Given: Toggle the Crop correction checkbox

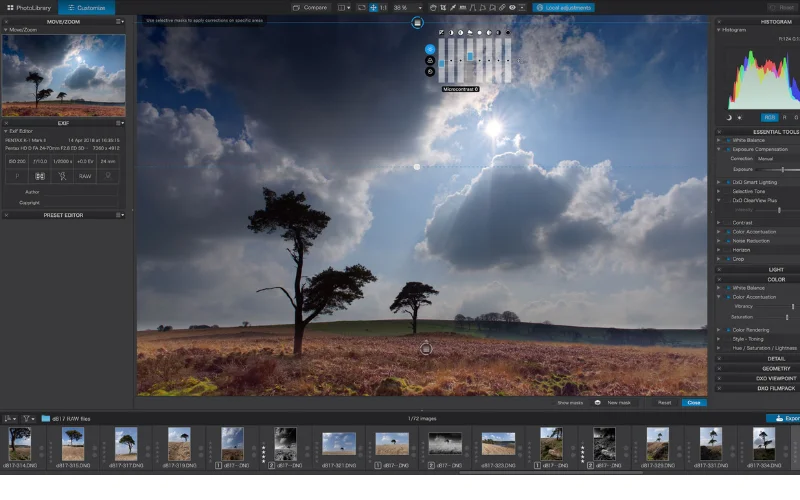Looking at the screenshot, I should (x=728, y=259).
